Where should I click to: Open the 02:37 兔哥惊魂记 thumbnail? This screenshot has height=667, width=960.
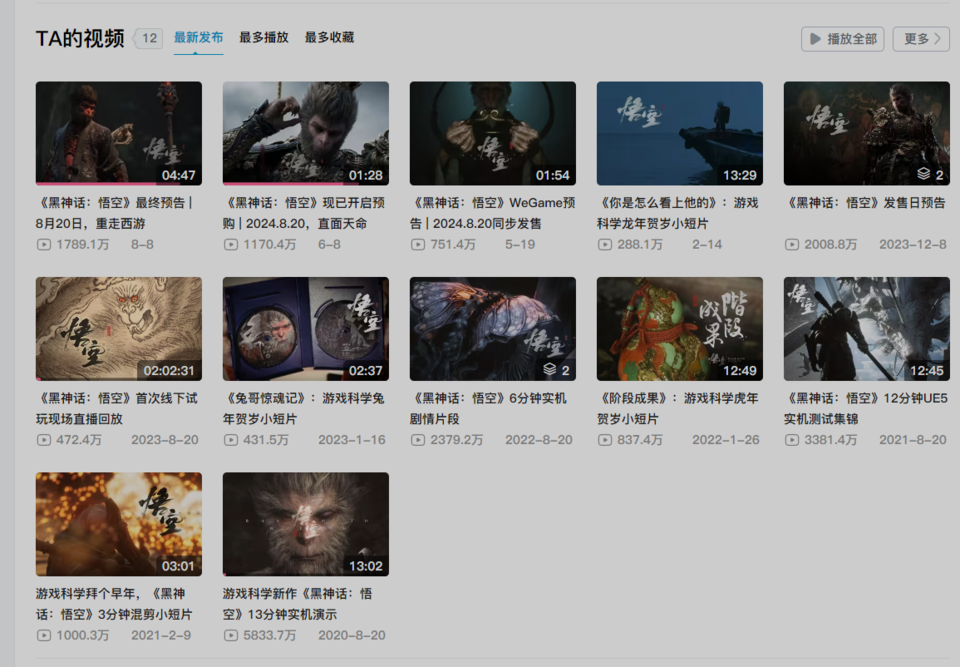pos(306,328)
